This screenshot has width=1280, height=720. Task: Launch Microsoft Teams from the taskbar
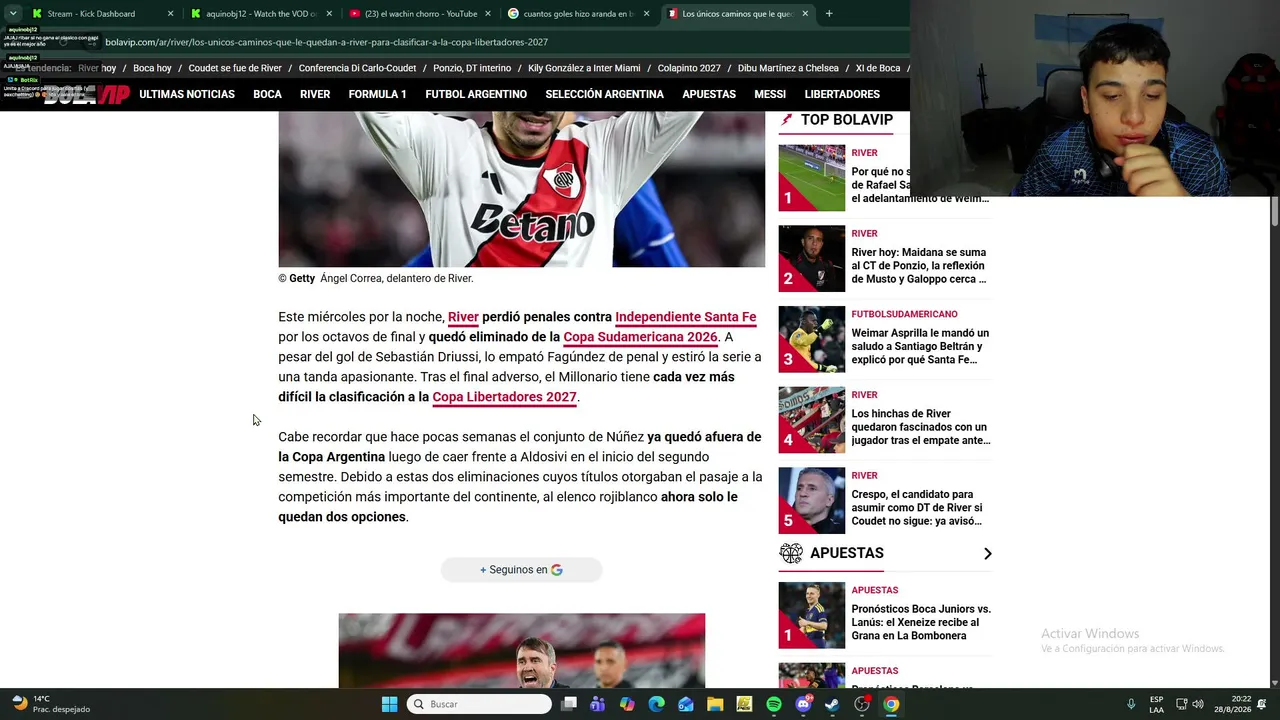click(x=598, y=704)
